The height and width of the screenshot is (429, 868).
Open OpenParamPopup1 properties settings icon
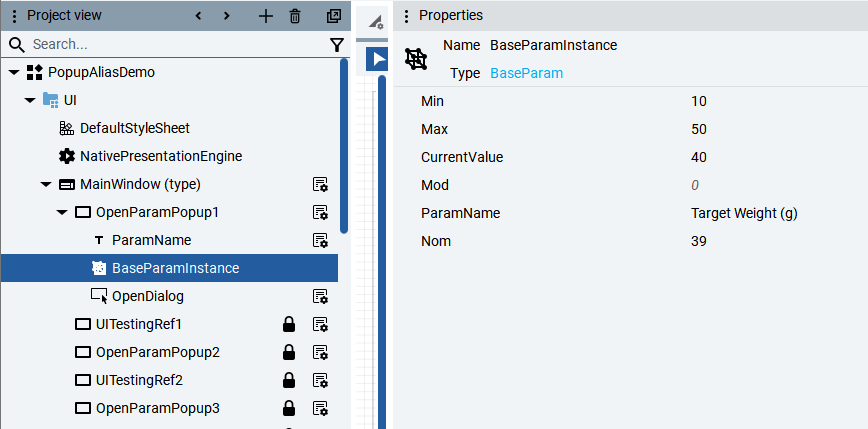[321, 212]
